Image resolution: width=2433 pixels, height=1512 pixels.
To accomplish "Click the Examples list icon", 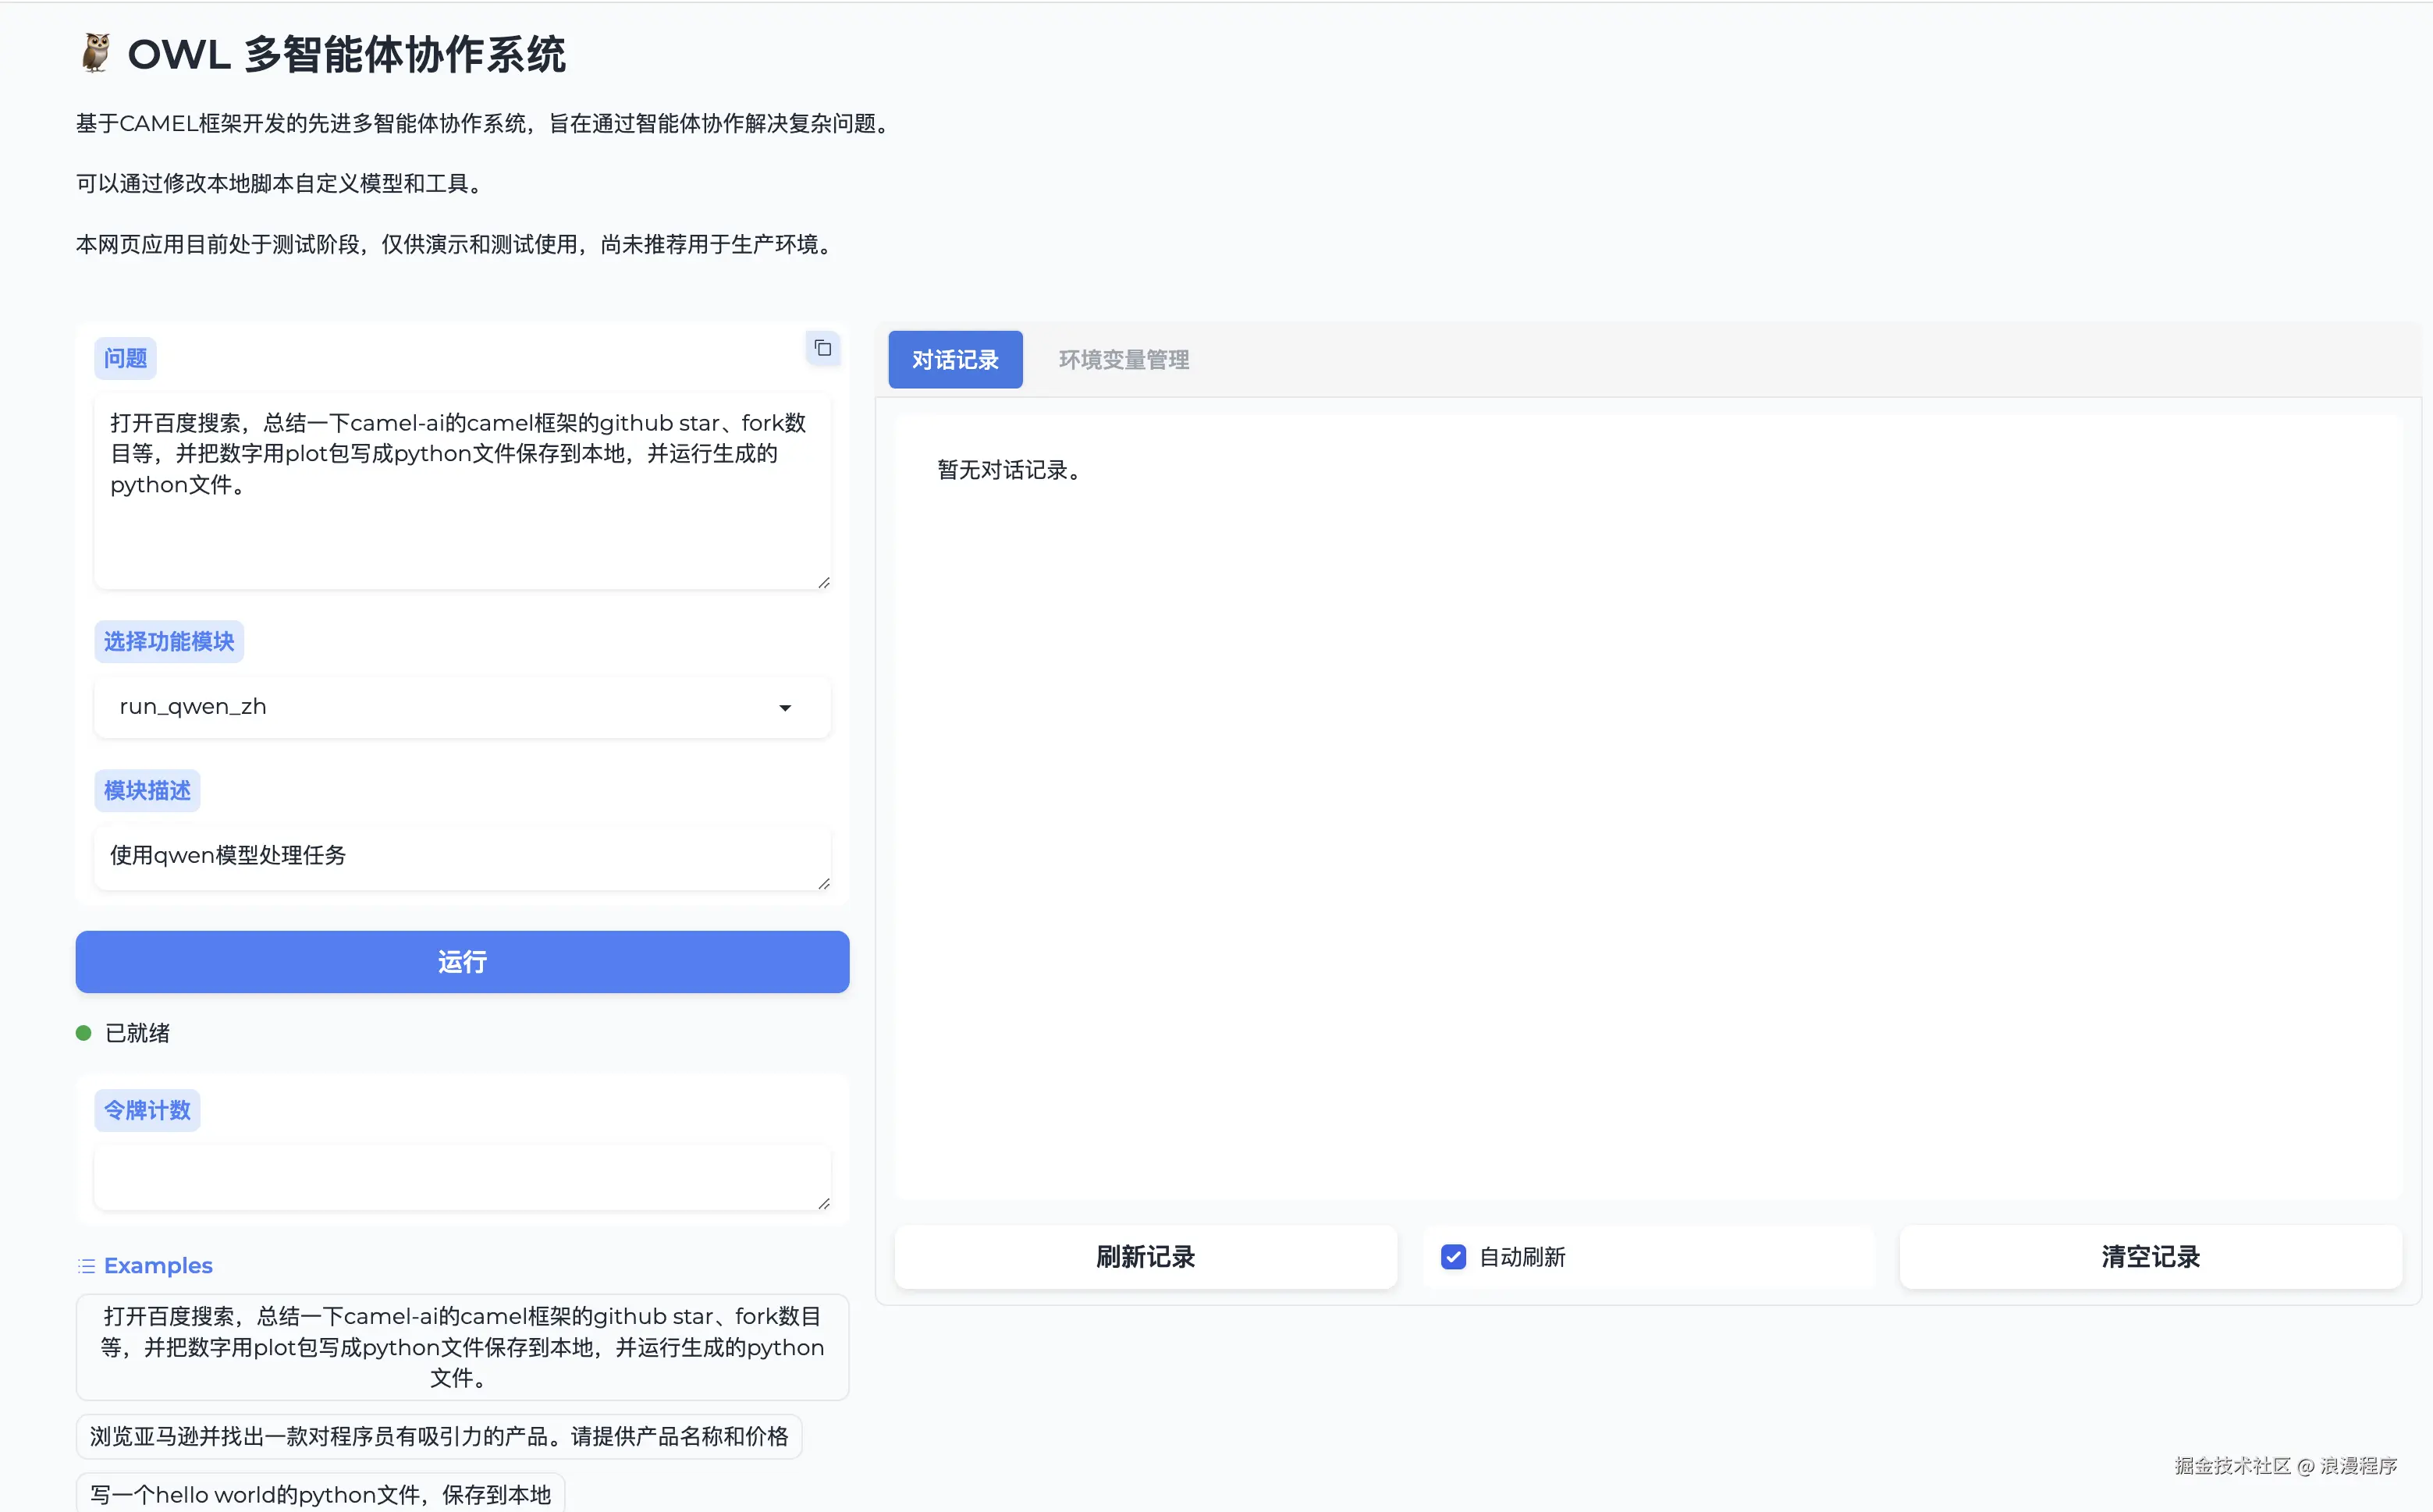I will click(87, 1266).
